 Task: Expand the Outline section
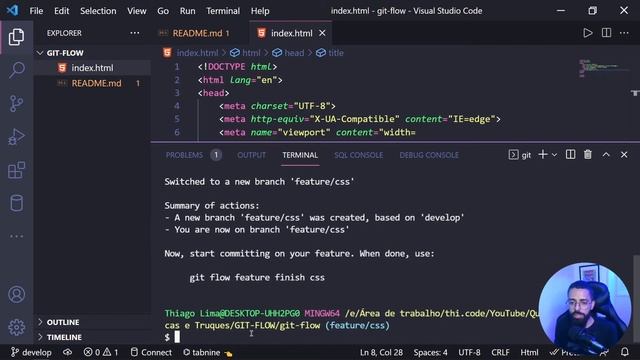click(x=93, y=322)
